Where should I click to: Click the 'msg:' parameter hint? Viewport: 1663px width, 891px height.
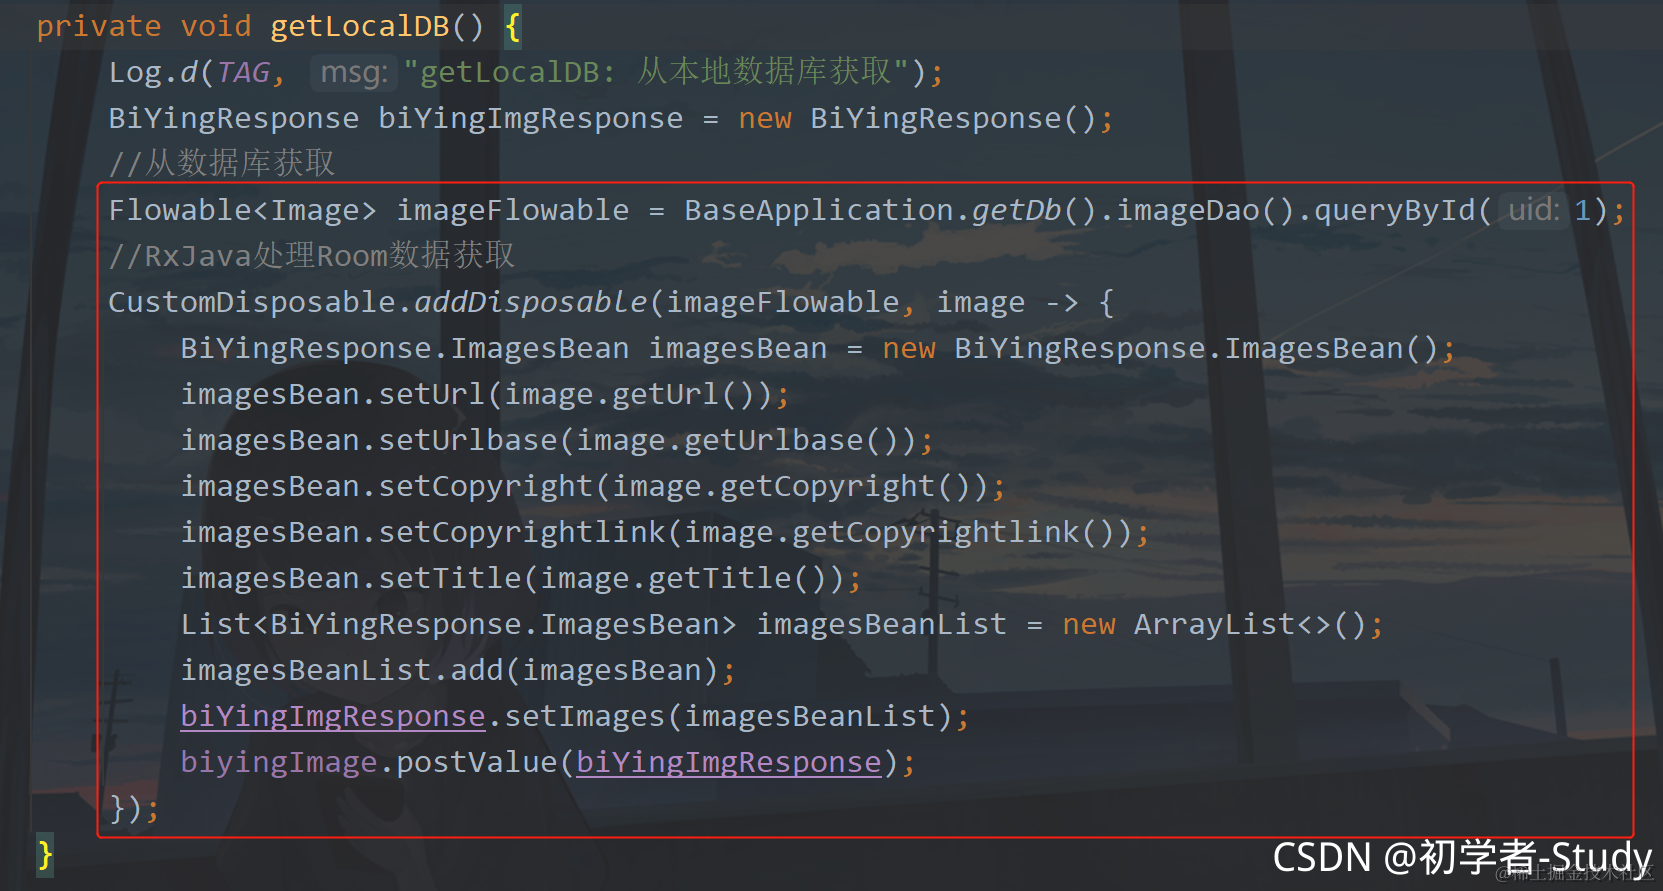354,72
